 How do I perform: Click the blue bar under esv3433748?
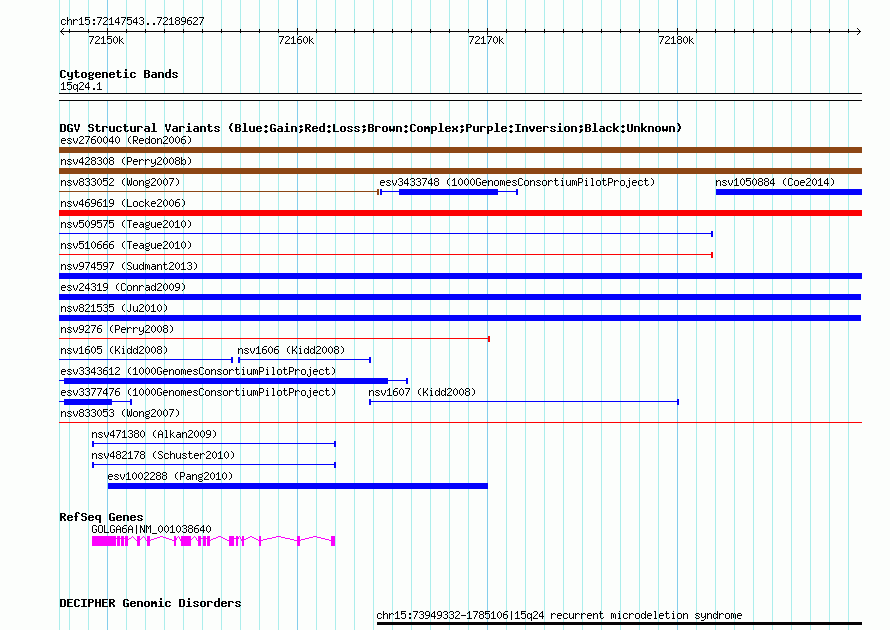[x=448, y=192]
